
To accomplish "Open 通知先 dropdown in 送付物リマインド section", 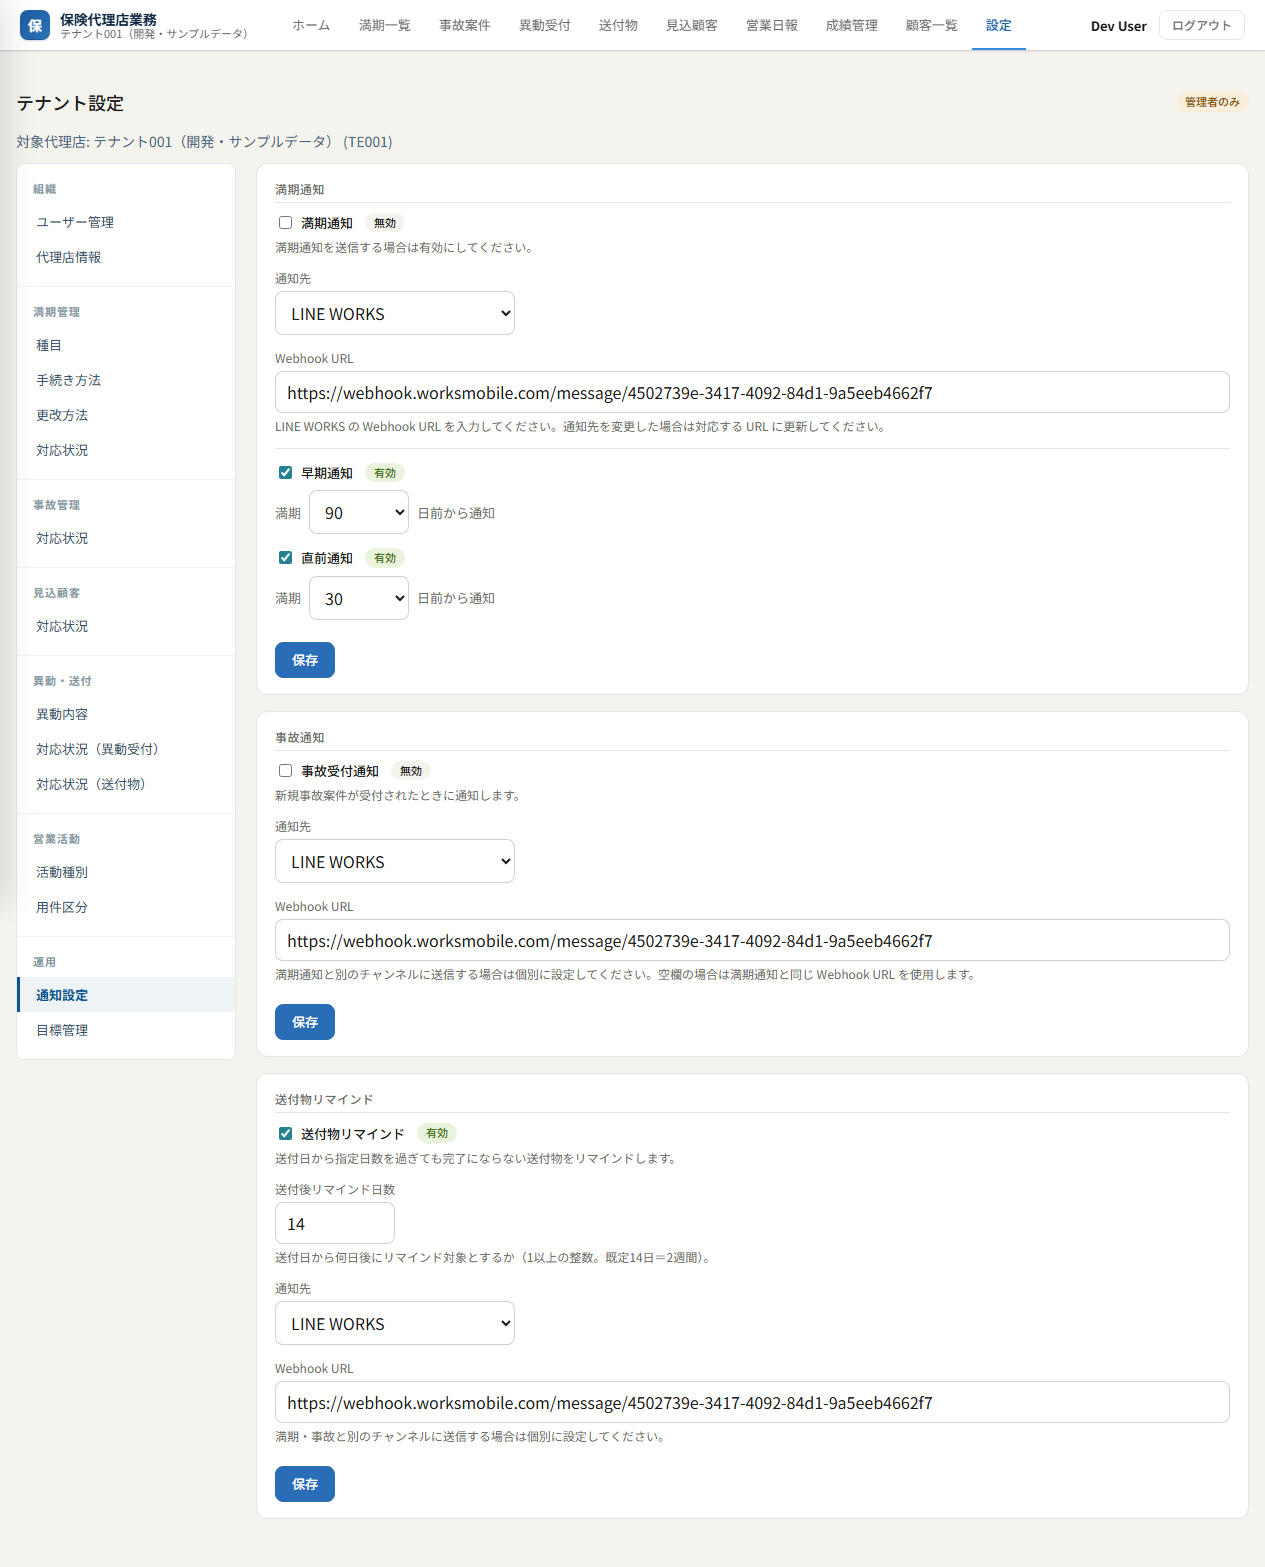I will 395,1323.
